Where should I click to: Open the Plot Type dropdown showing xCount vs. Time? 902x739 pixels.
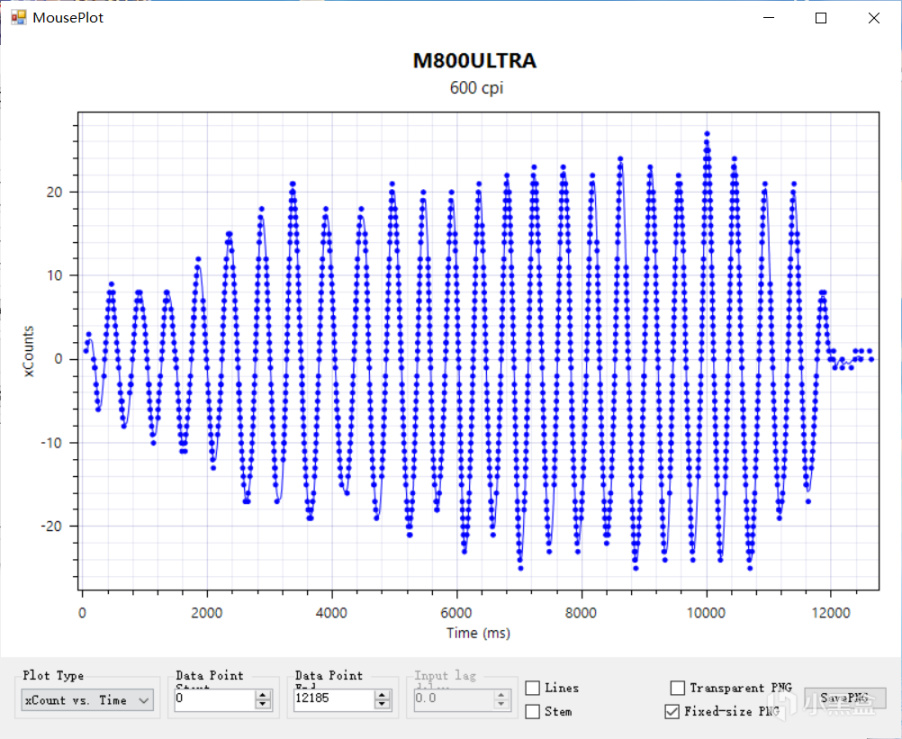pos(87,700)
